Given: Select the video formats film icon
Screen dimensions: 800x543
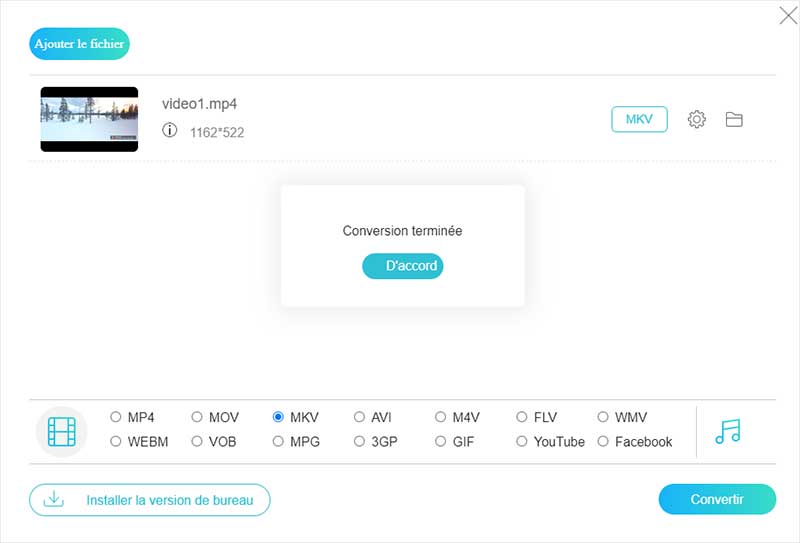Looking at the screenshot, I should 62,431.
